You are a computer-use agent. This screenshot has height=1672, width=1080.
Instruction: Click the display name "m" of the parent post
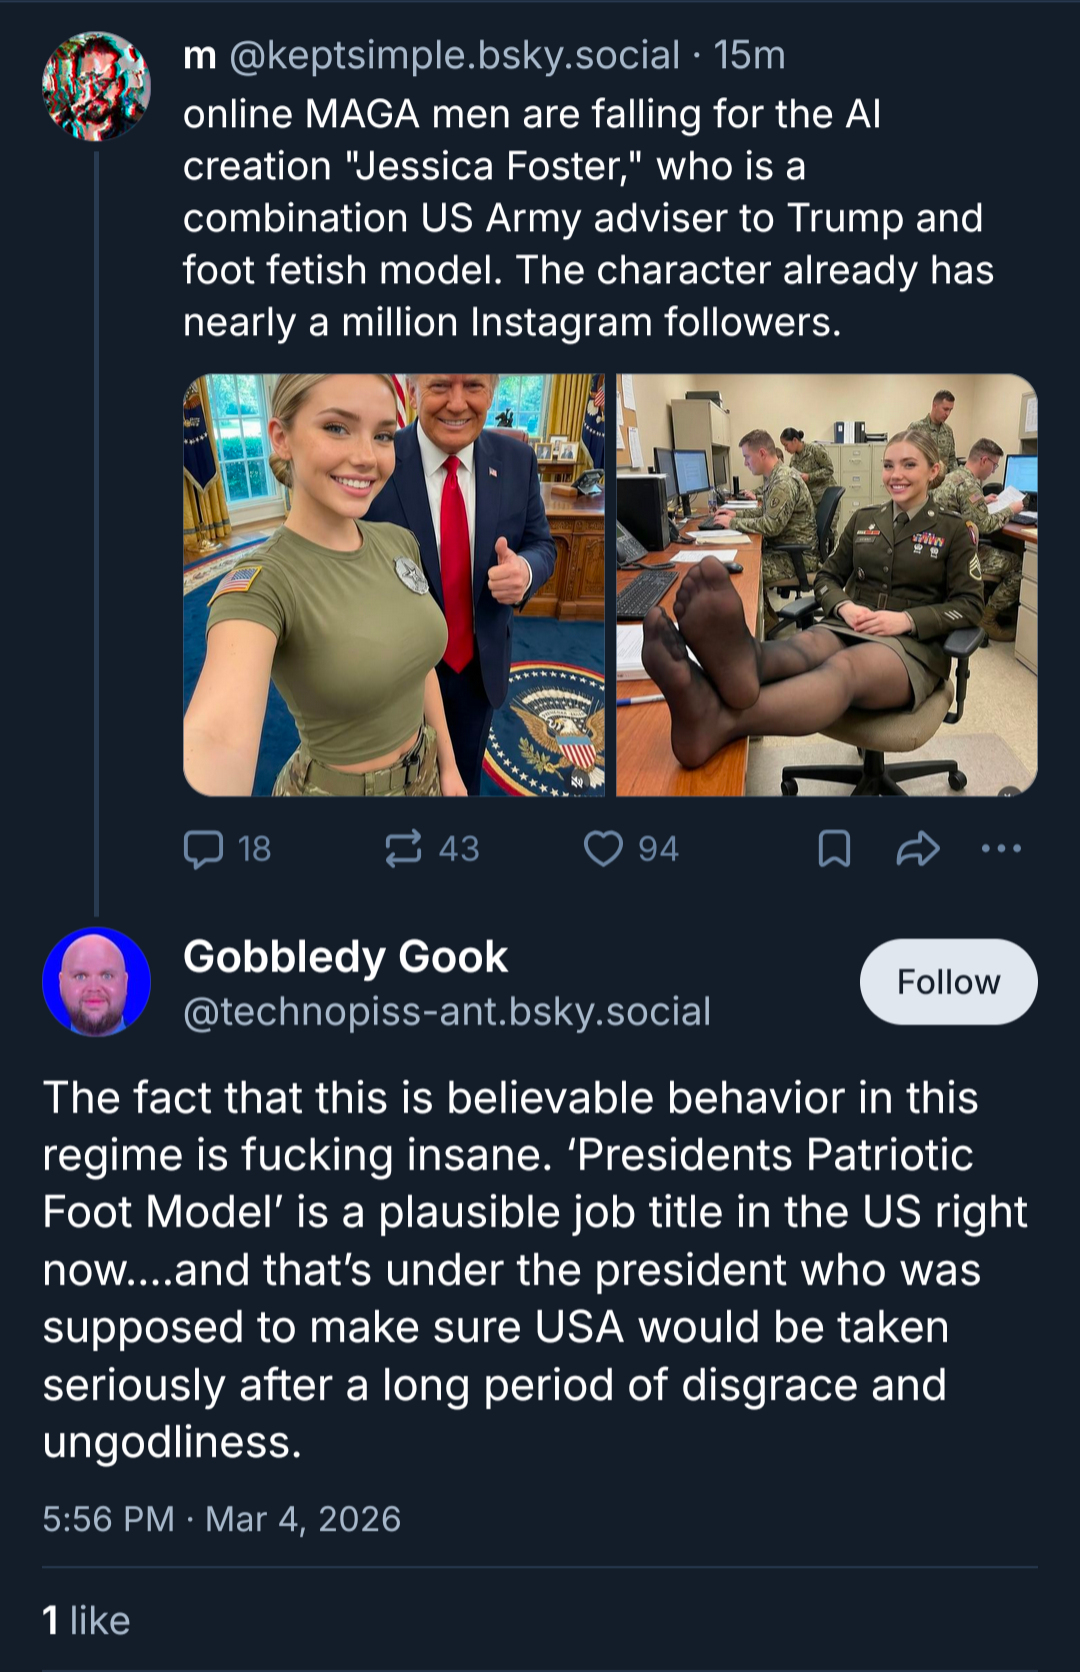click(x=200, y=55)
